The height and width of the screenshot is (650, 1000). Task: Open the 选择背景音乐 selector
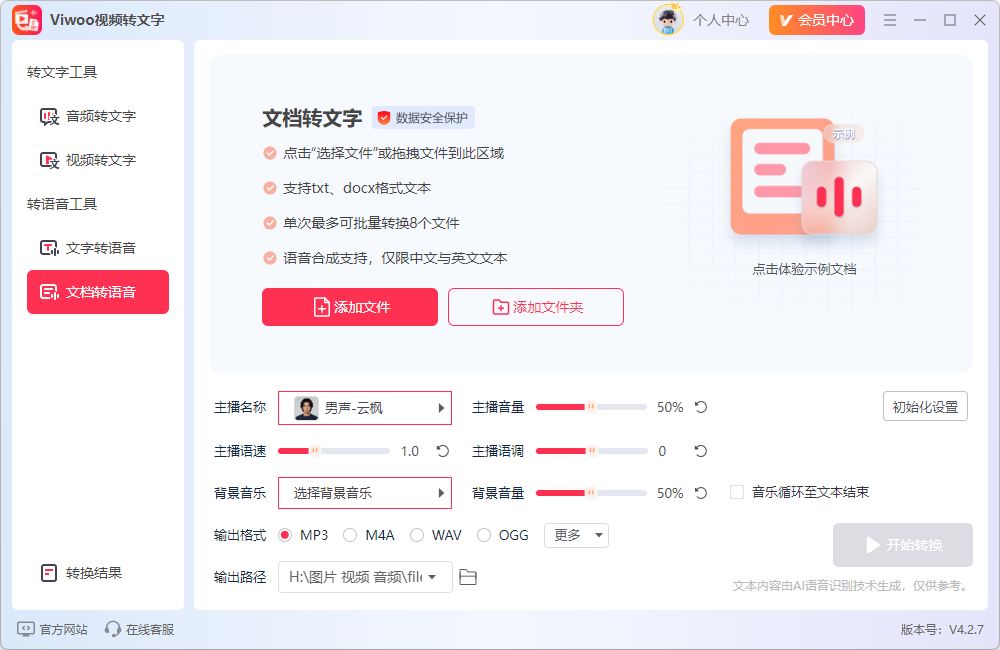(365, 493)
